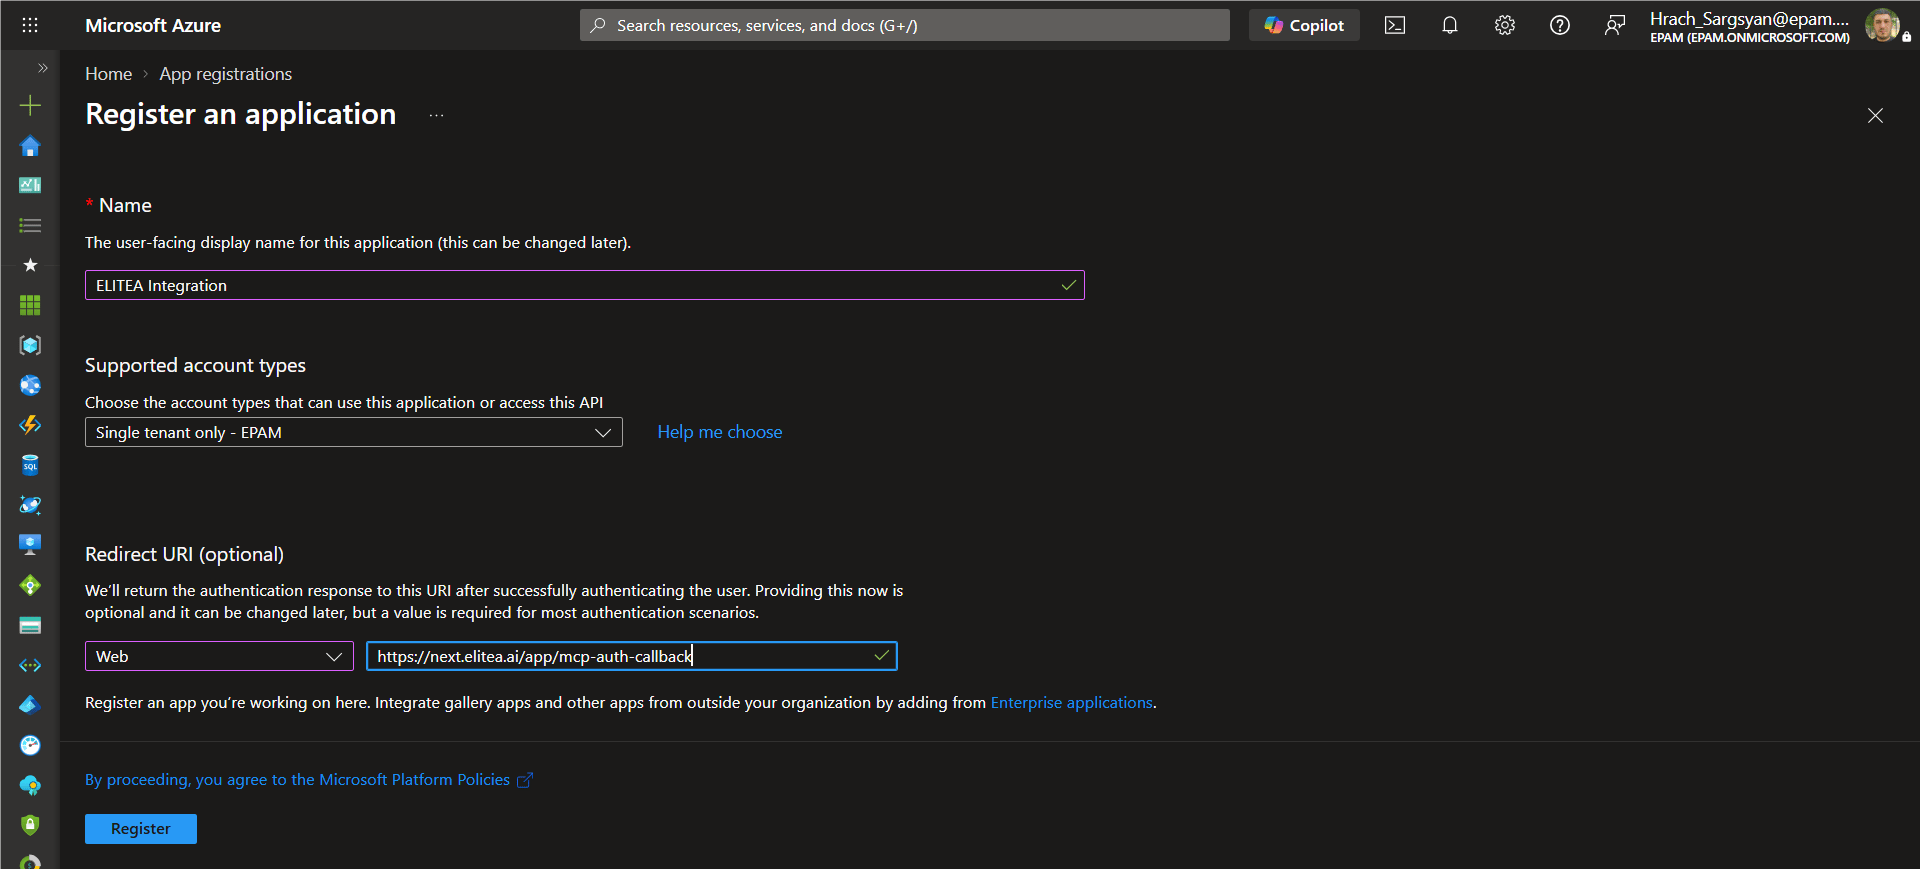Click the Redirect URI input field

[x=631, y=656]
